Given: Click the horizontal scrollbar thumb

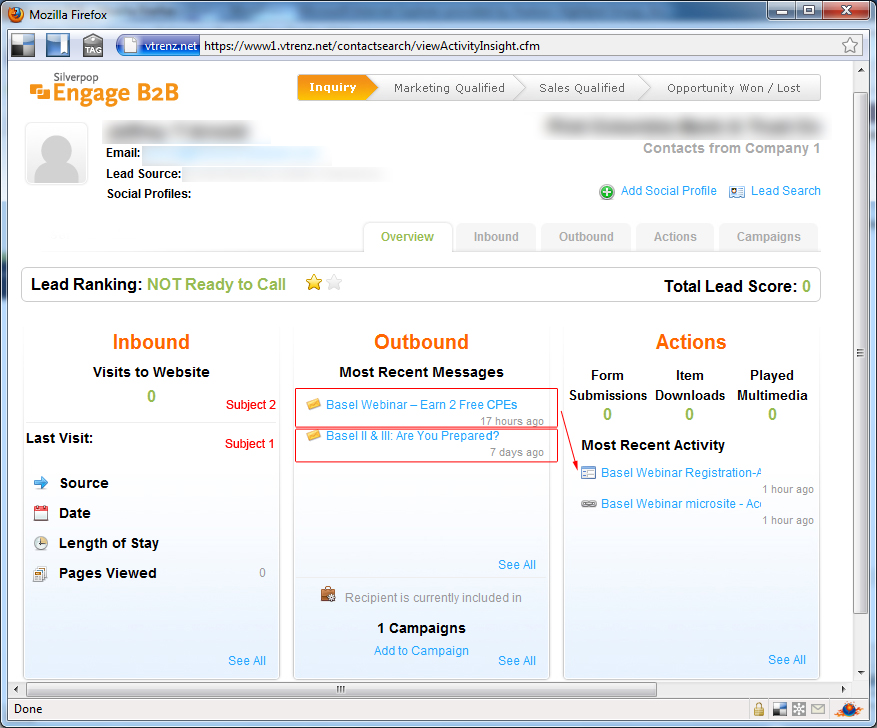Looking at the screenshot, I should click(x=341, y=689).
